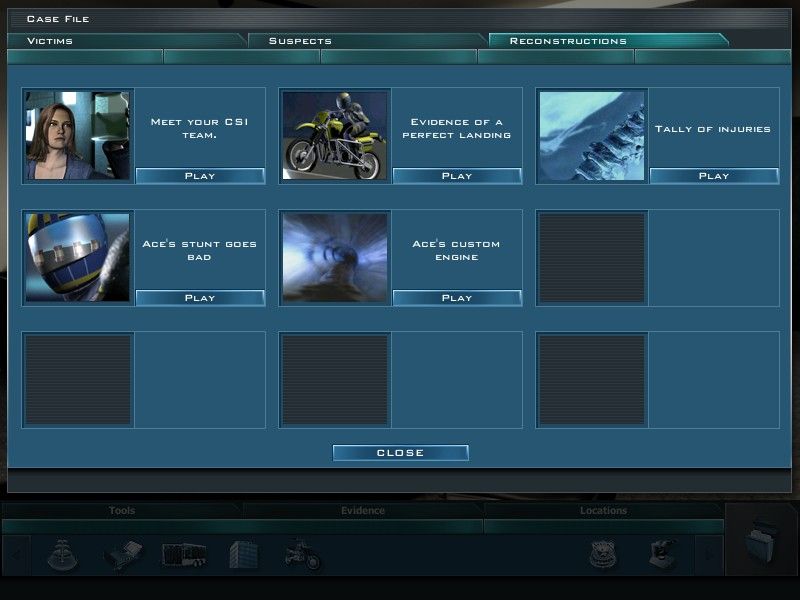Play 'Evidence of a perfect landing' reconstruction
Screen dimensions: 800x600
457,176
